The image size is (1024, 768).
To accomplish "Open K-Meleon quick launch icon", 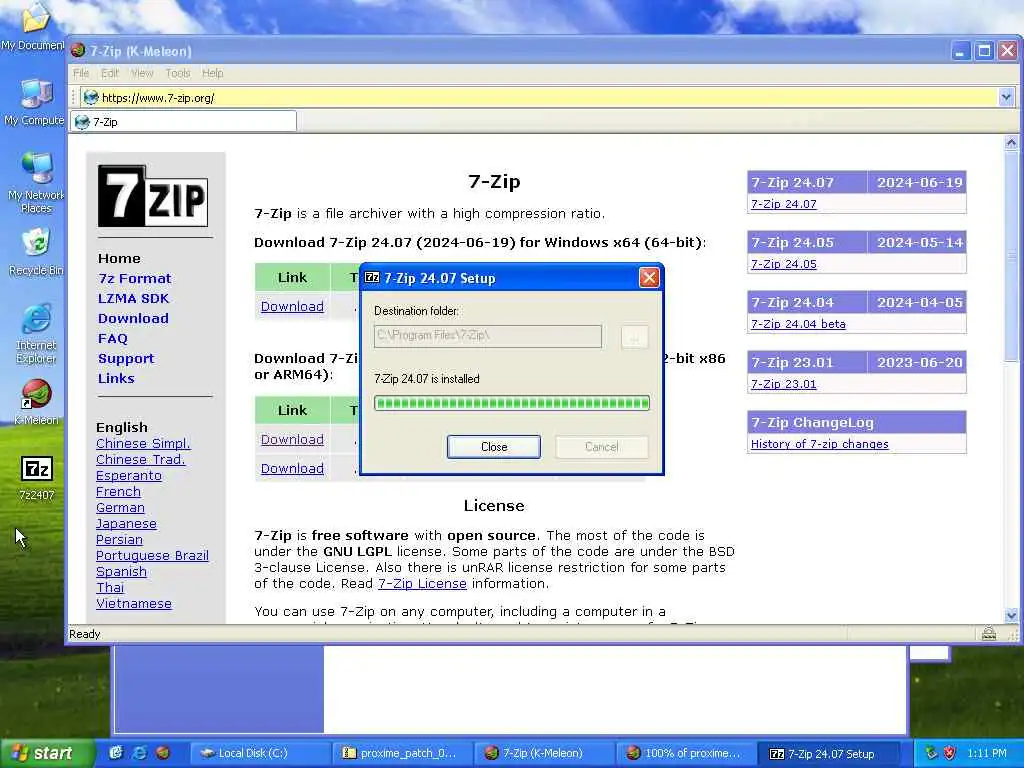I will point(163,753).
